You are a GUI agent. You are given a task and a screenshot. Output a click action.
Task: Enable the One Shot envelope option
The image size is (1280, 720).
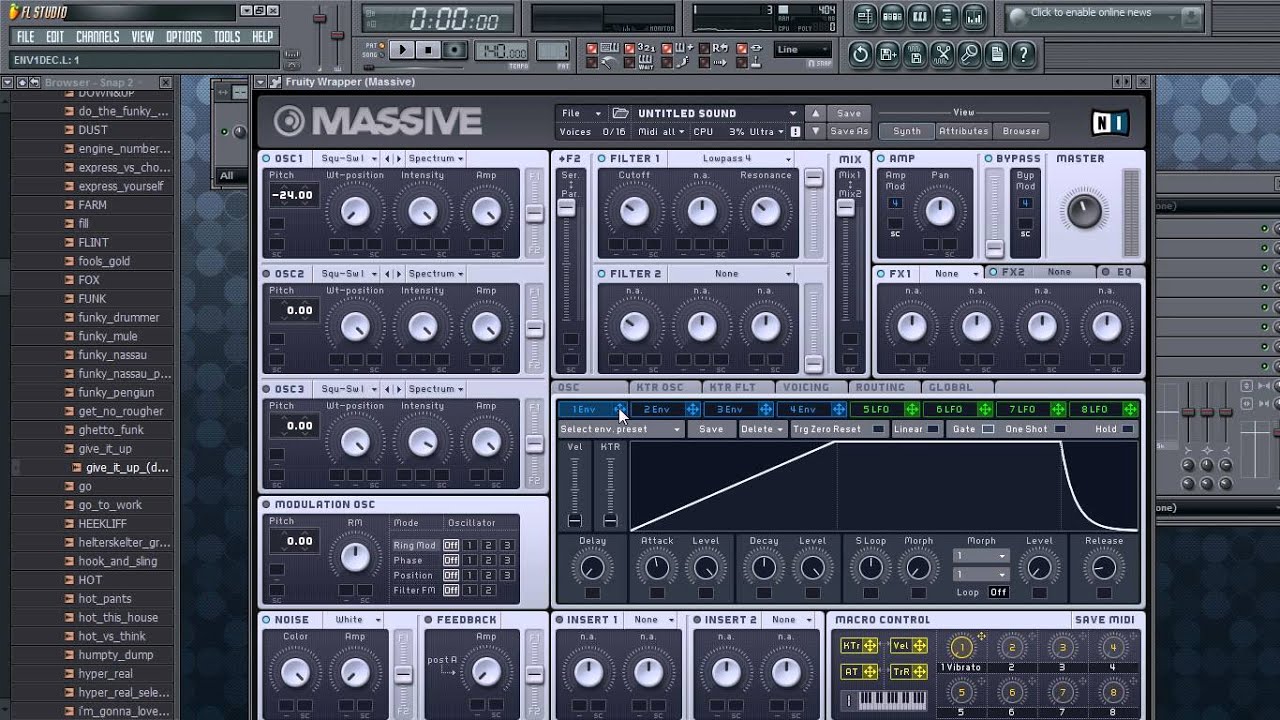(x=1060, y=429)
